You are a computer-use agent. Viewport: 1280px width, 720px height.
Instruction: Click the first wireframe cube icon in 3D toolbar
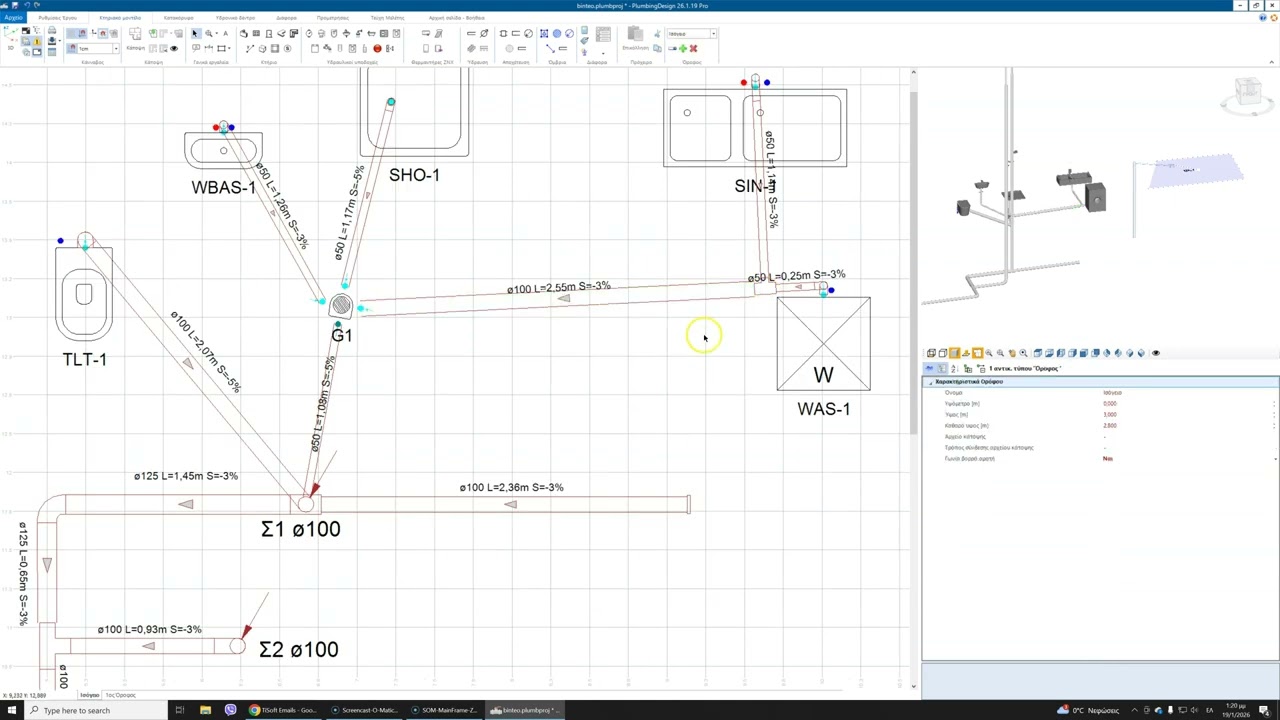coord(931,353)
